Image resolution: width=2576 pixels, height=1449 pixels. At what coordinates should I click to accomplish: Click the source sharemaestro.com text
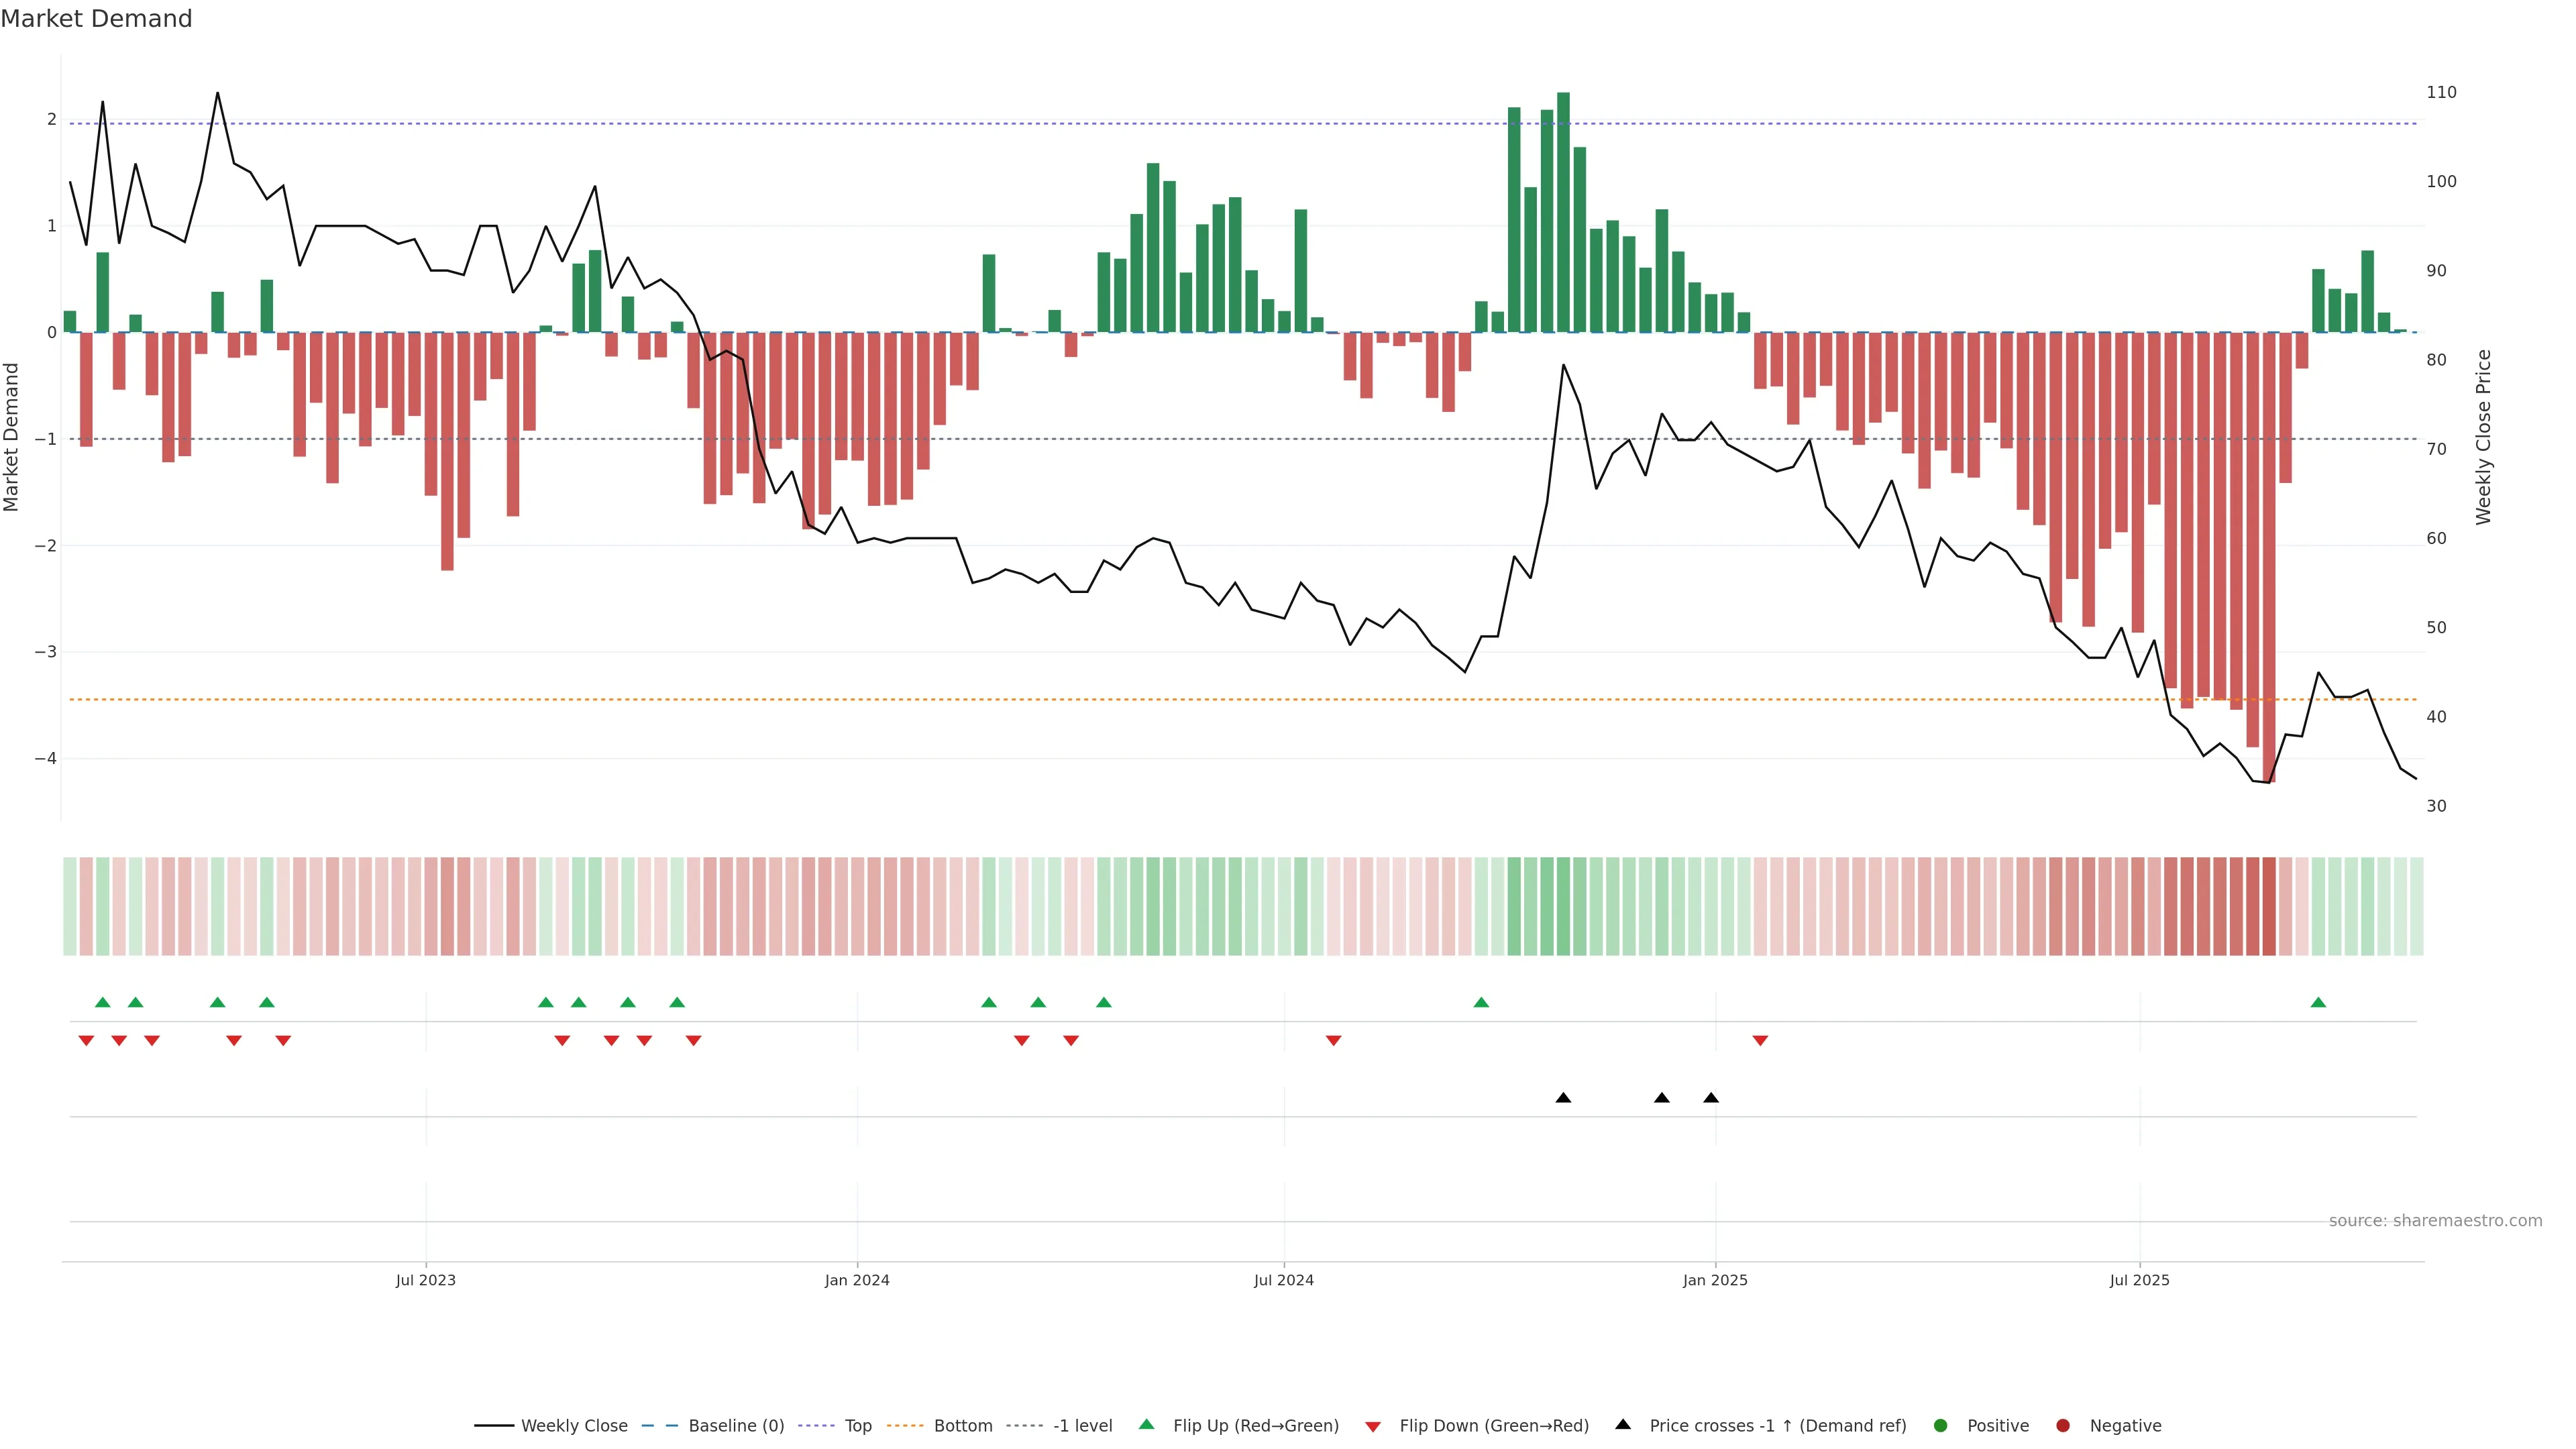pyautogui.click(x=2435, y=1221)
